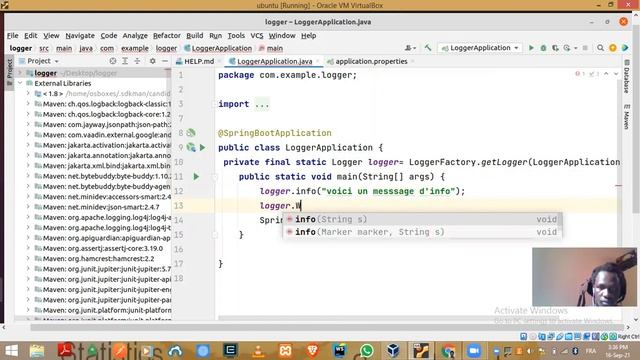Open the Project view selector dropdown
Image resolution: width=640 pixels, height=360 pixels.
point(39,61)
